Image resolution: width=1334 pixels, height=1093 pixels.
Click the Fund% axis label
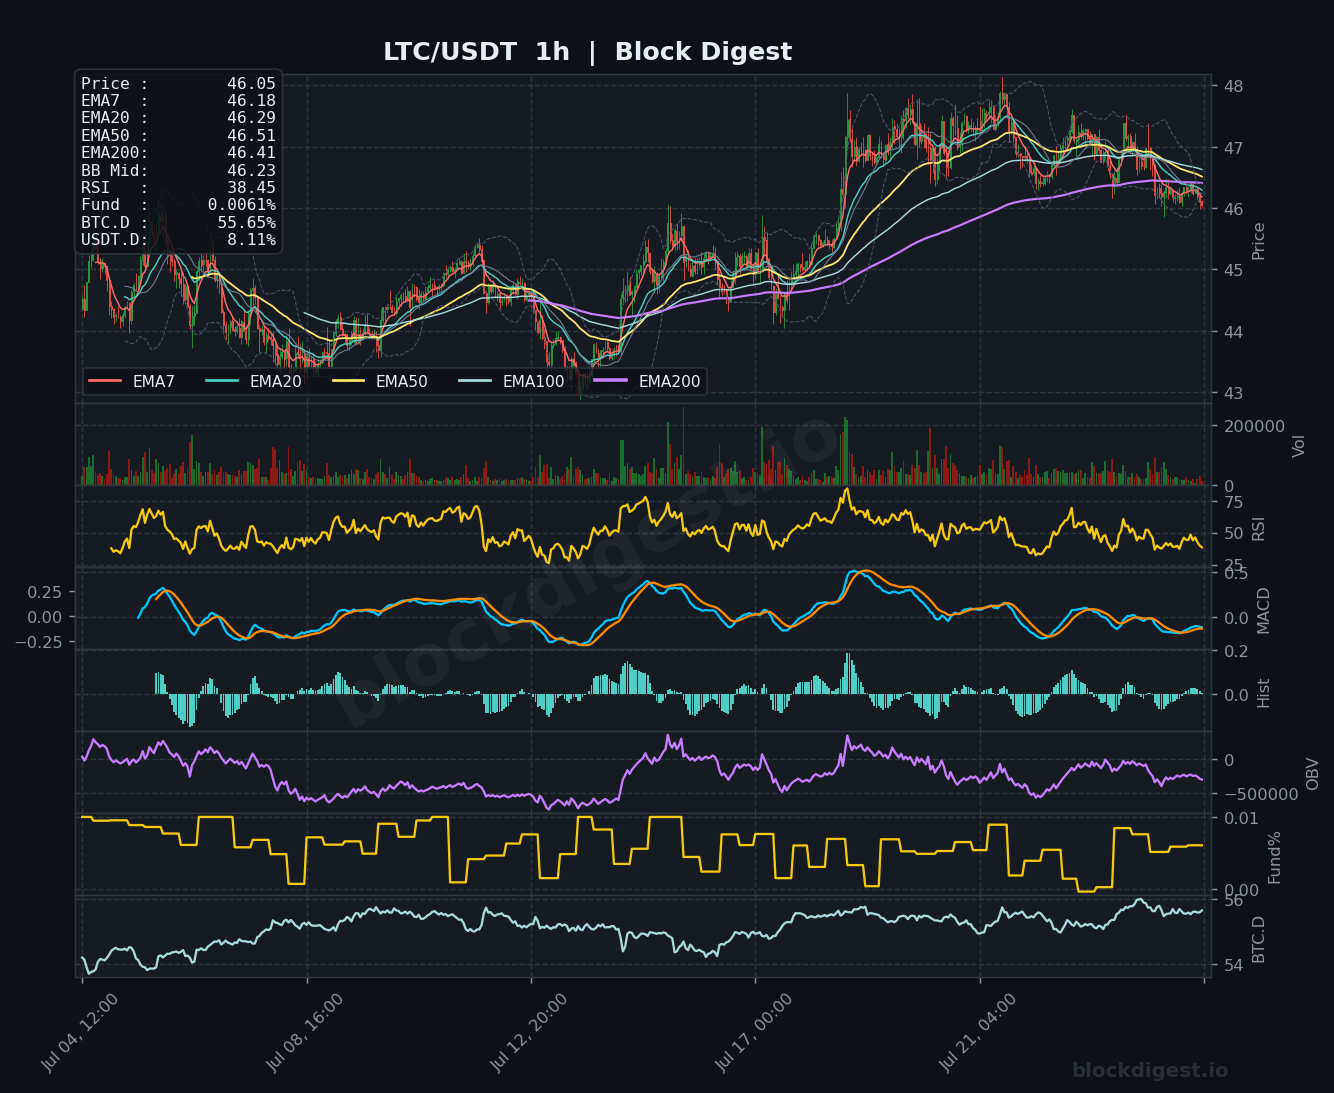[x=1274, y=857]
